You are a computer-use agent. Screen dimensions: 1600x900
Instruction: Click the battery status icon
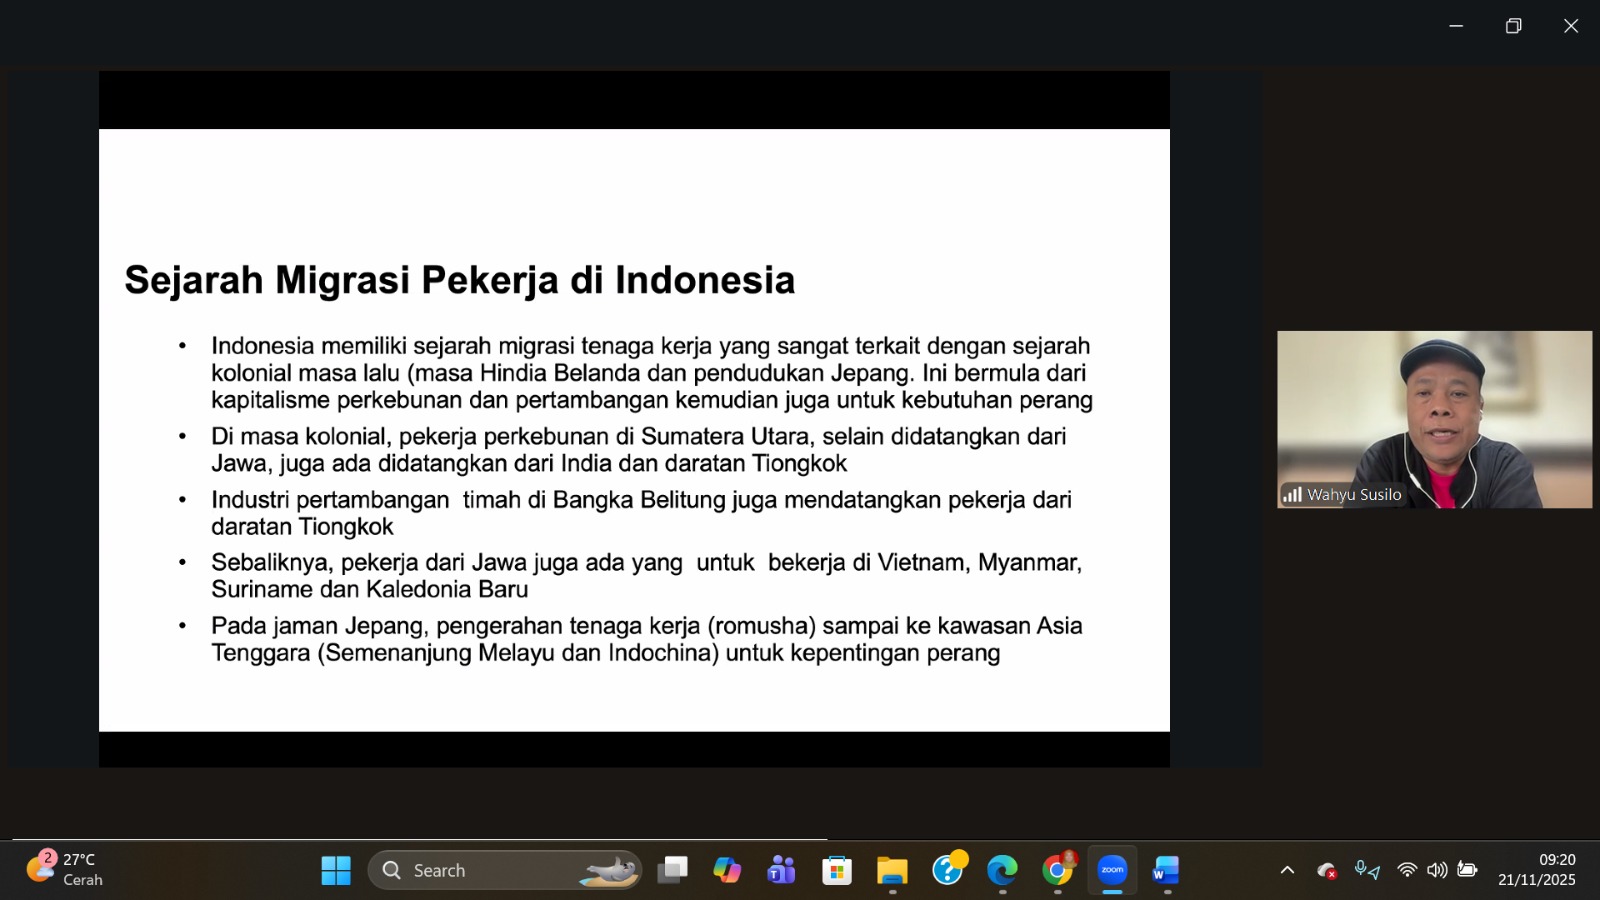pos(1467,870)
